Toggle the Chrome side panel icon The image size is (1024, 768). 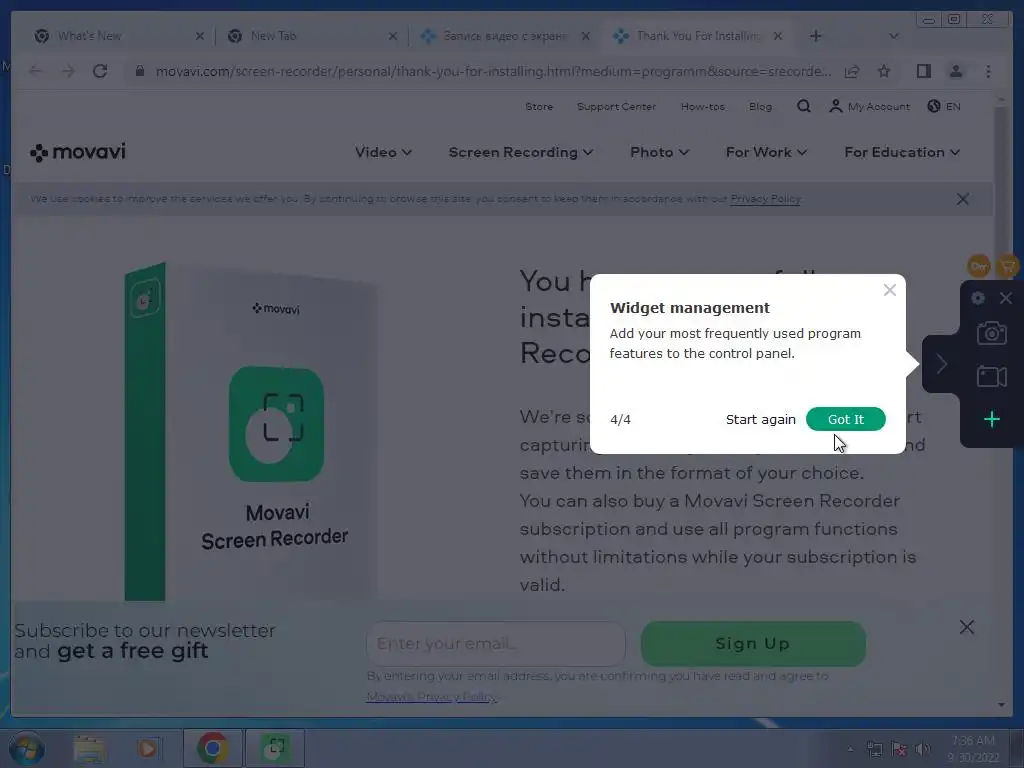tap(923, 71)
